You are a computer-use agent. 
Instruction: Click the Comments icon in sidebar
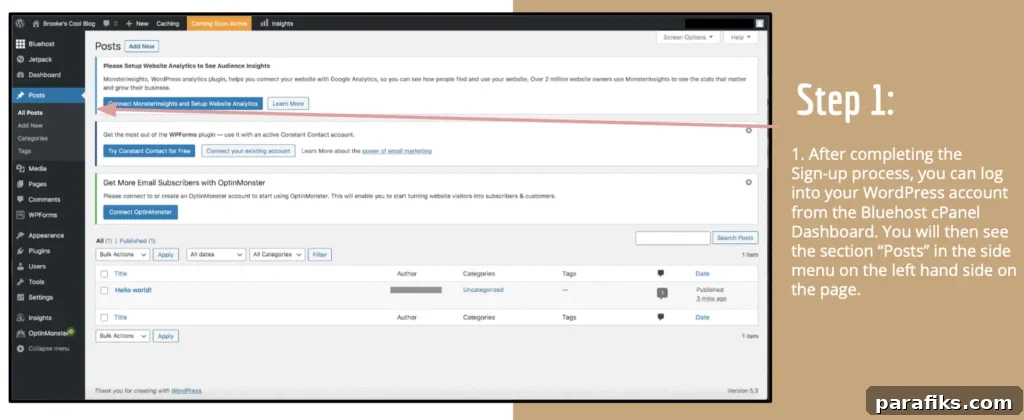[21, 200]
